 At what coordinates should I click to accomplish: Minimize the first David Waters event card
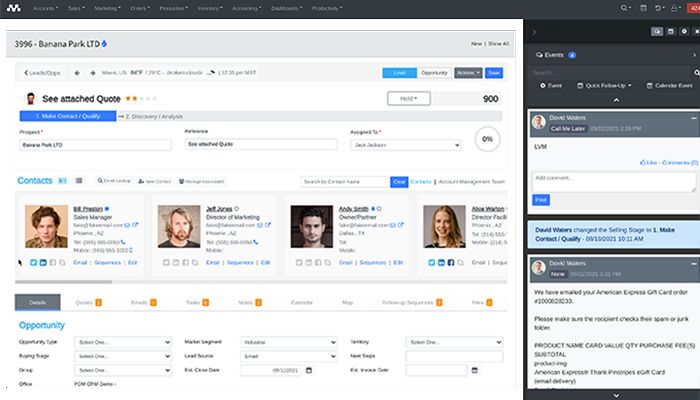pyautogui.click(x=694, y=118)
